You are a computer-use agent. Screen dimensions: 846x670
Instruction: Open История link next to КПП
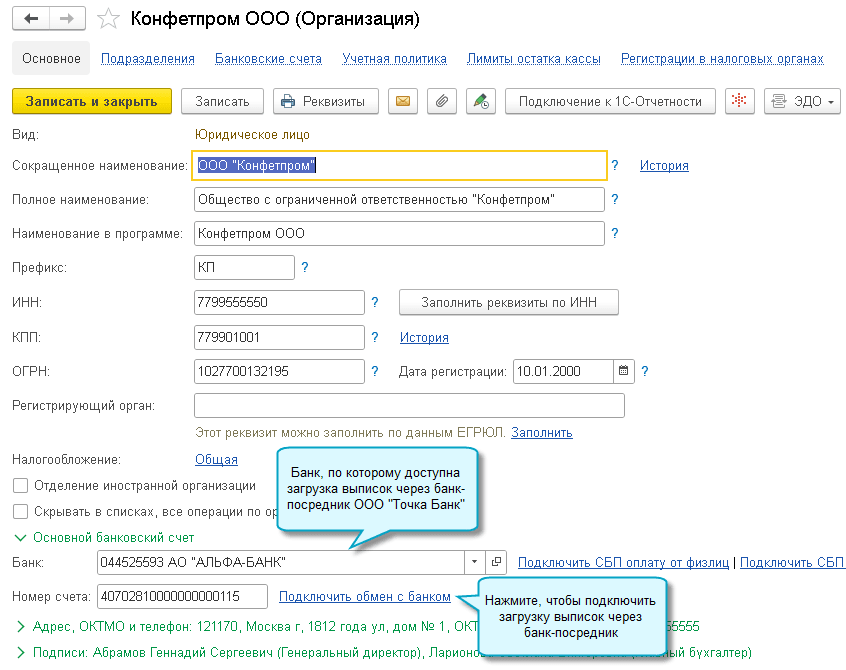pyautogui.click(x=424, y=337)
